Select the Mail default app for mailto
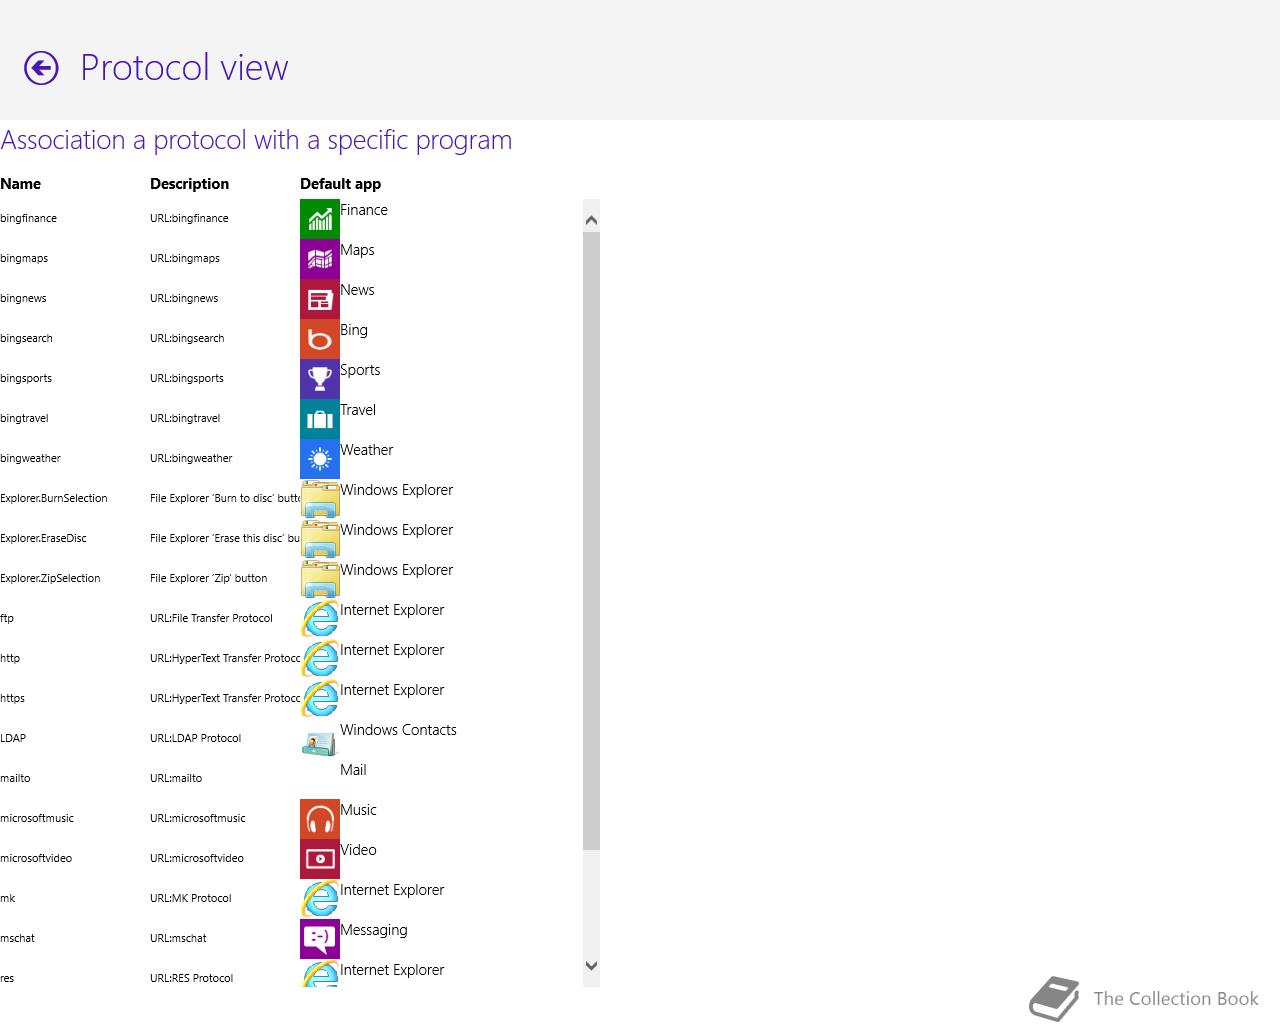This screenshot has height=1024, width=1280. 353,770
